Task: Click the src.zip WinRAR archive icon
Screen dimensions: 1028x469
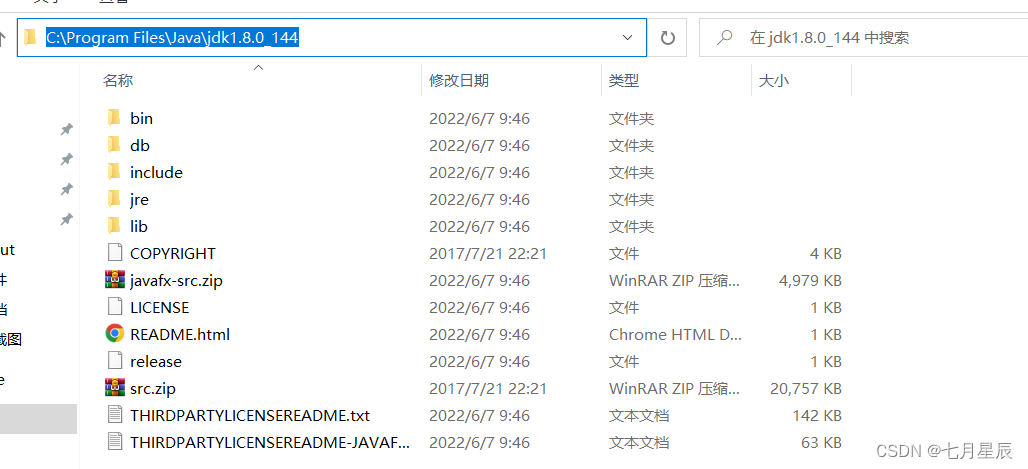Action: click(x=115, y=388)
